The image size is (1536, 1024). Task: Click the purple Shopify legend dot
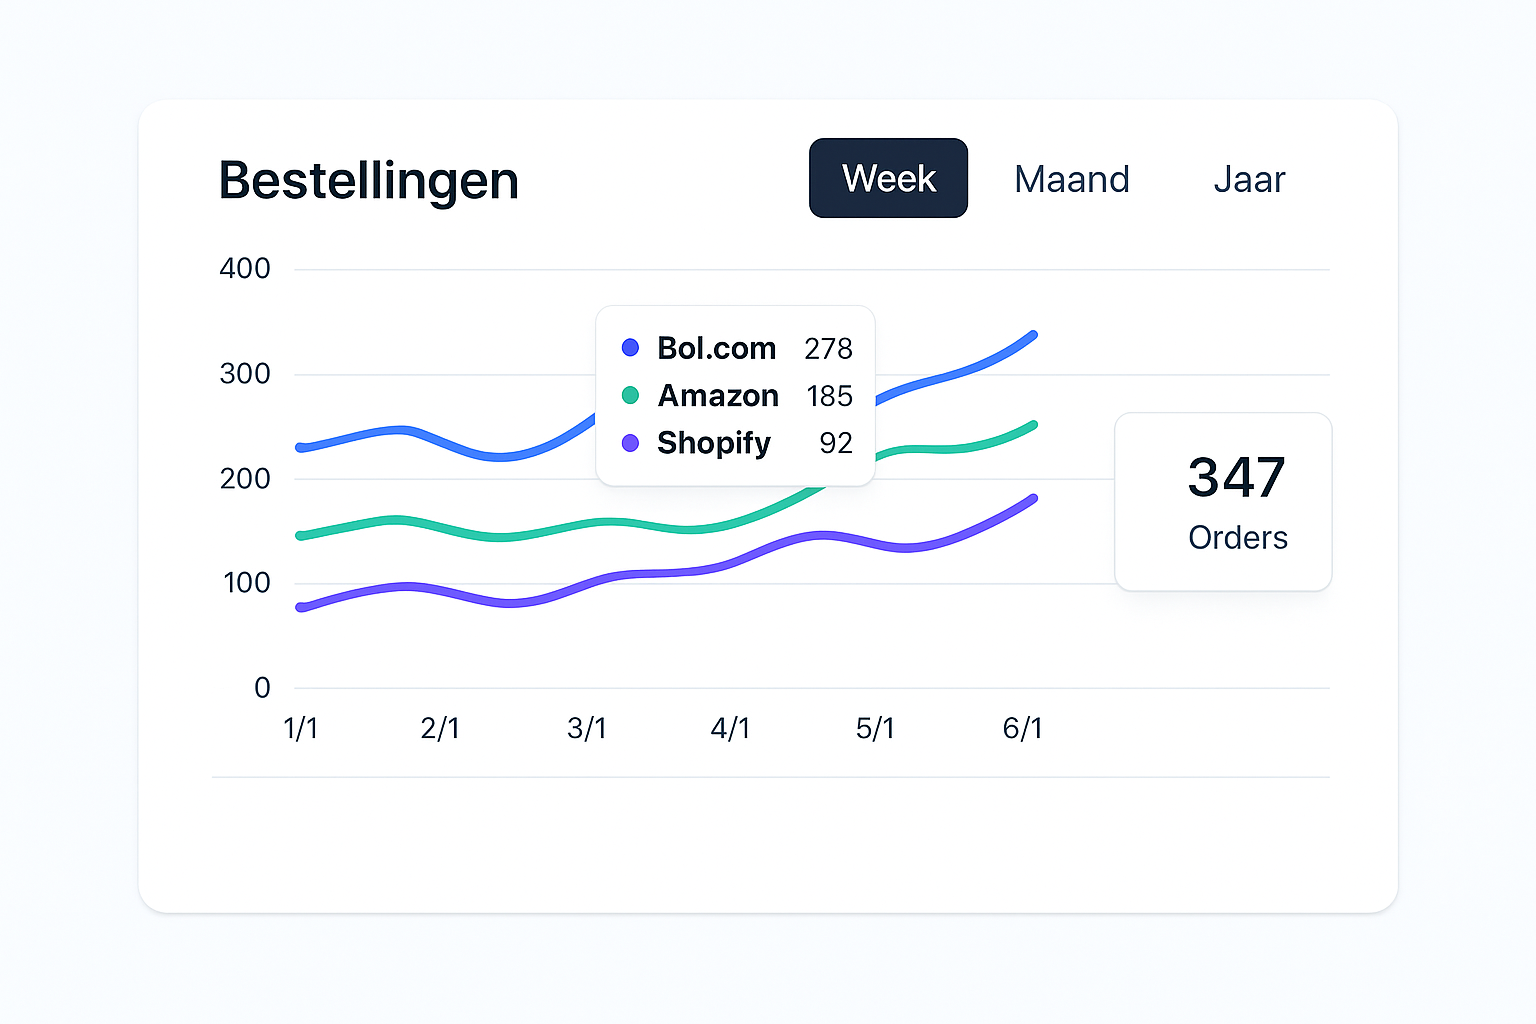[x=630, y=442]
